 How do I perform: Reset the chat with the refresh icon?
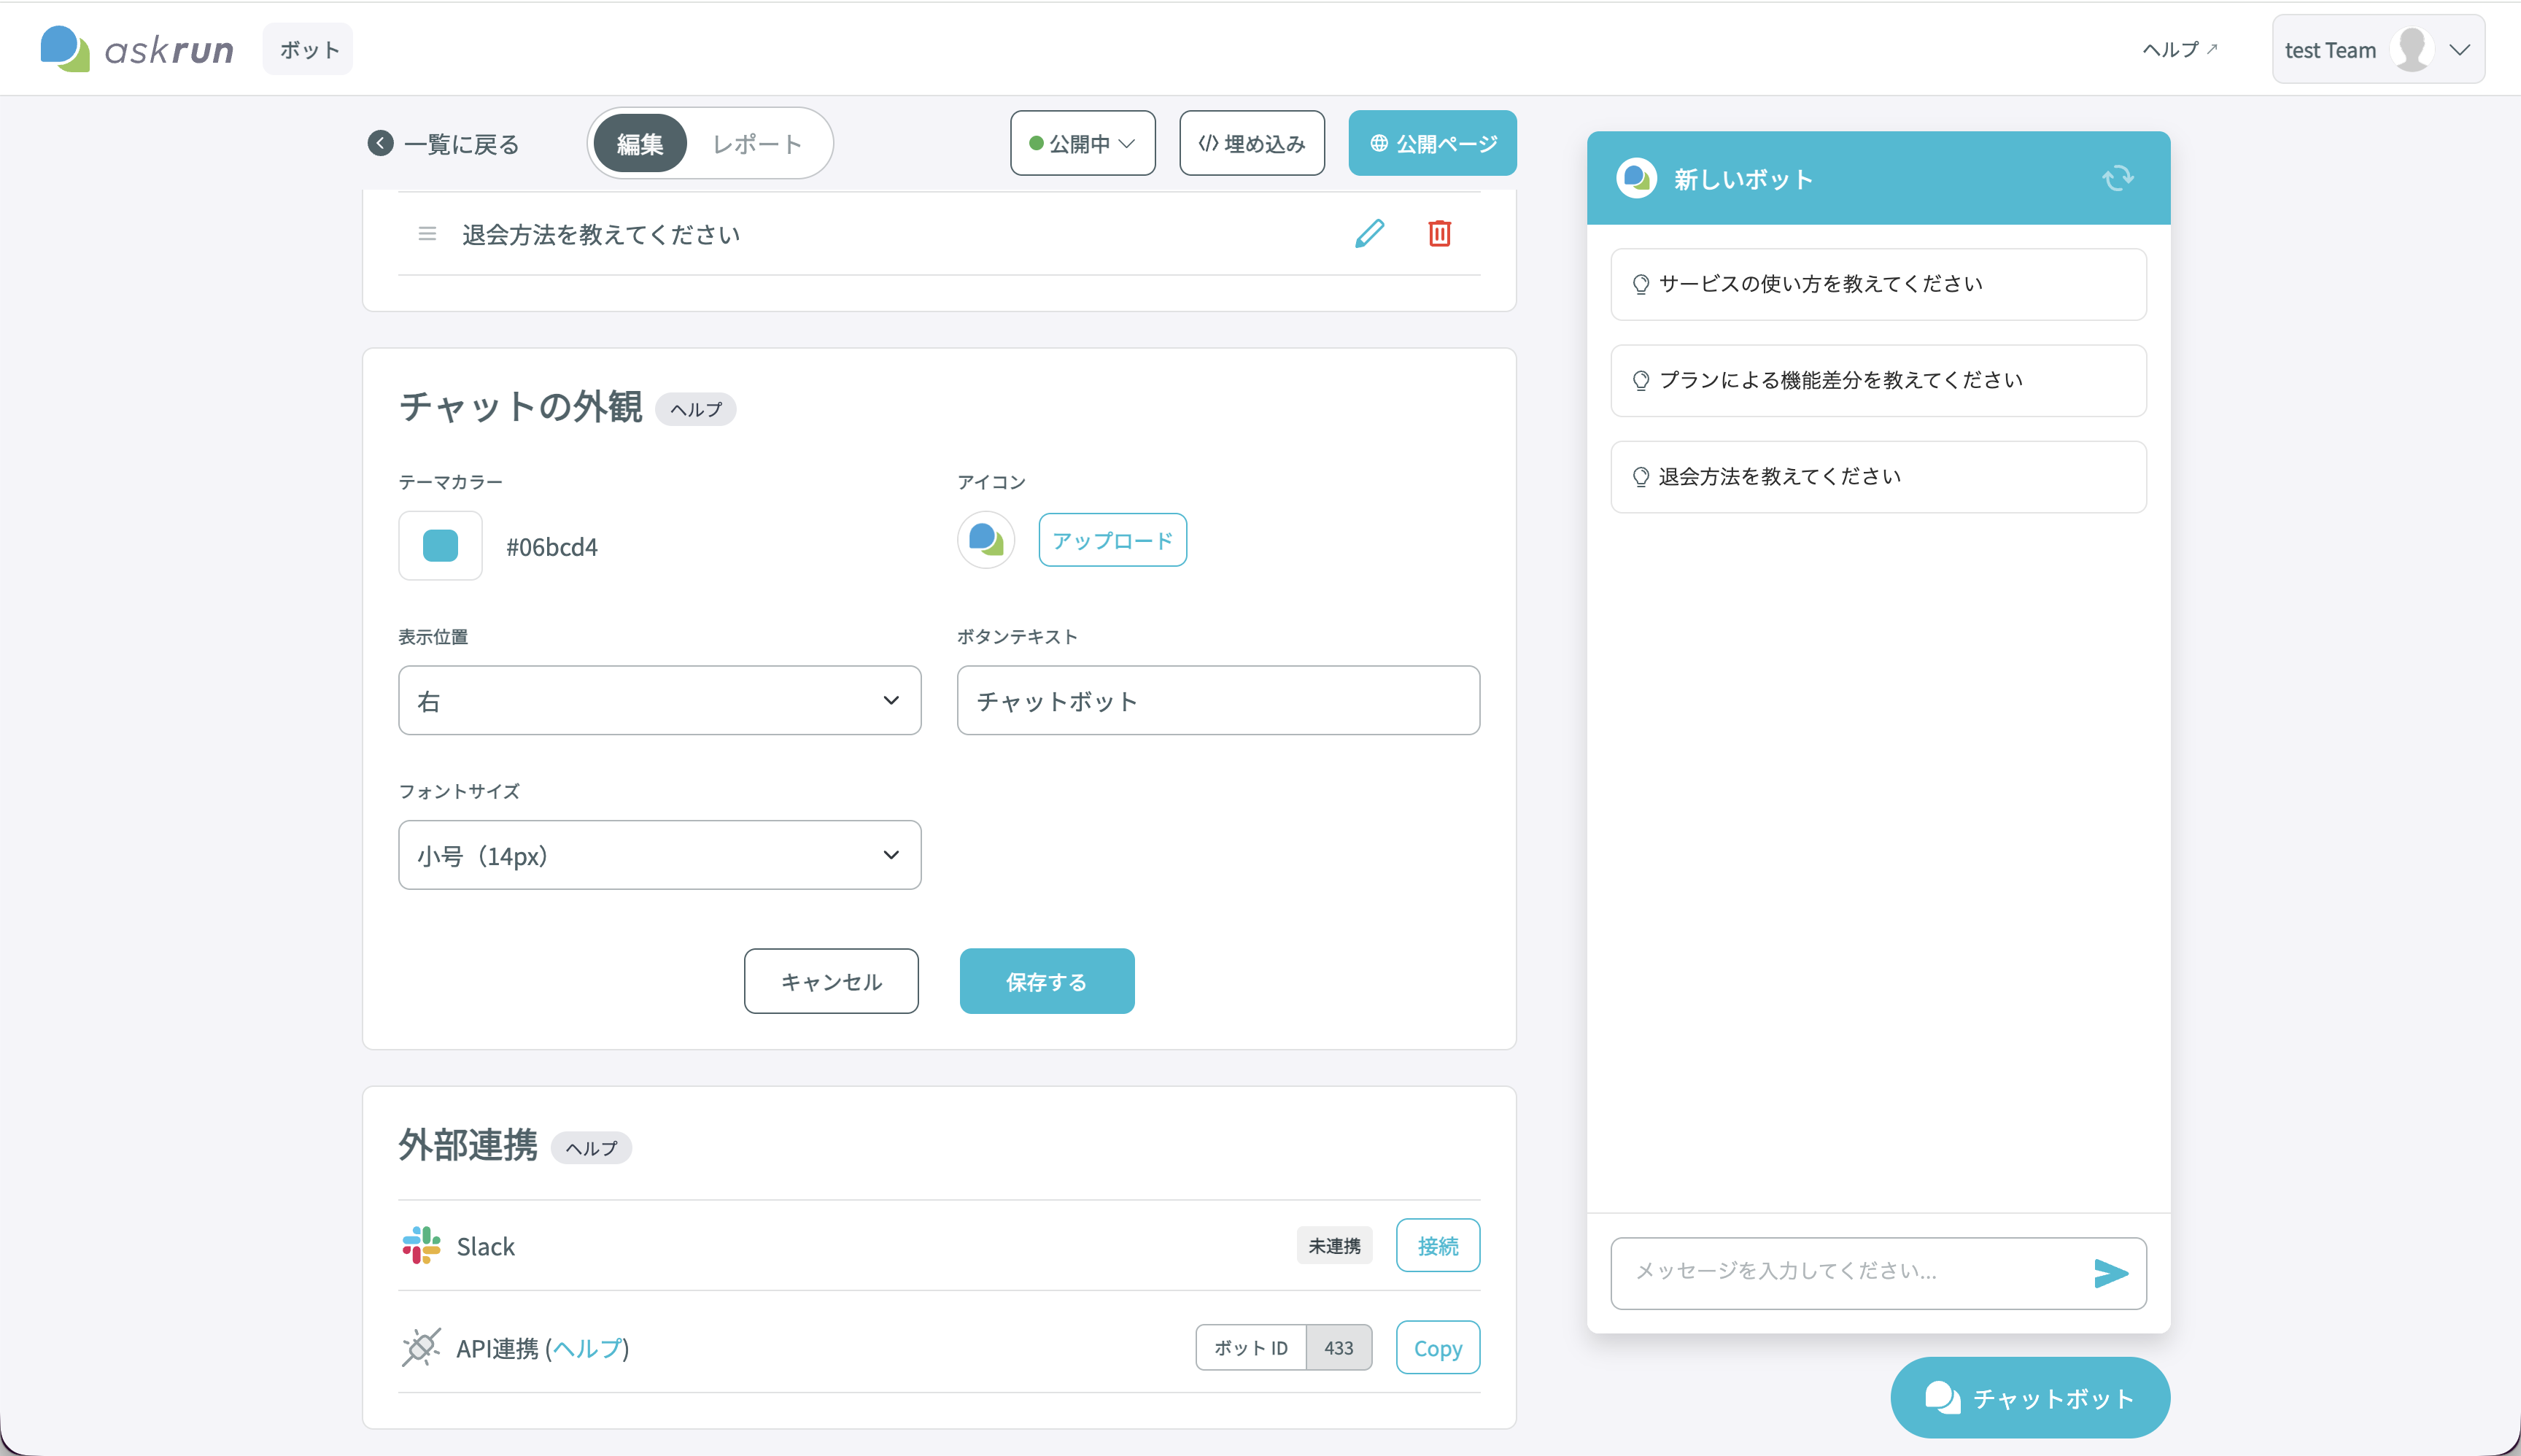tap(2117, 178)
